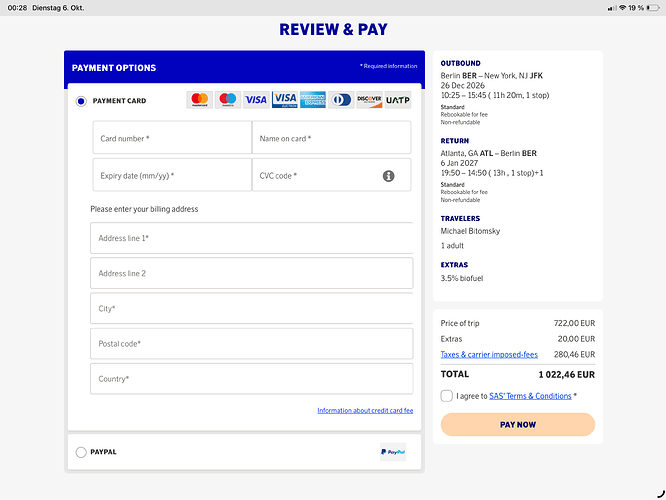Click the 280,46 EUR taxes amount

[574, 354]
